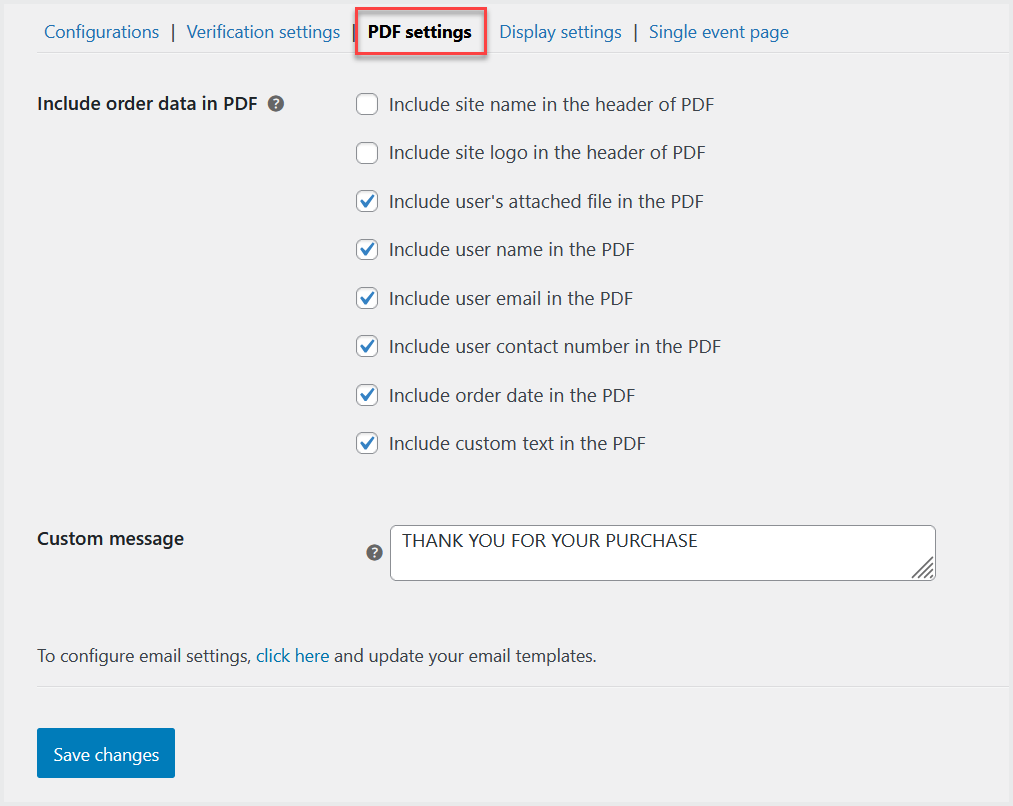The height and width of the screenshot is (806, 1013).
Task: Click help icon beside Include order data
Action: pyautogui.click(x=276, y=103)
